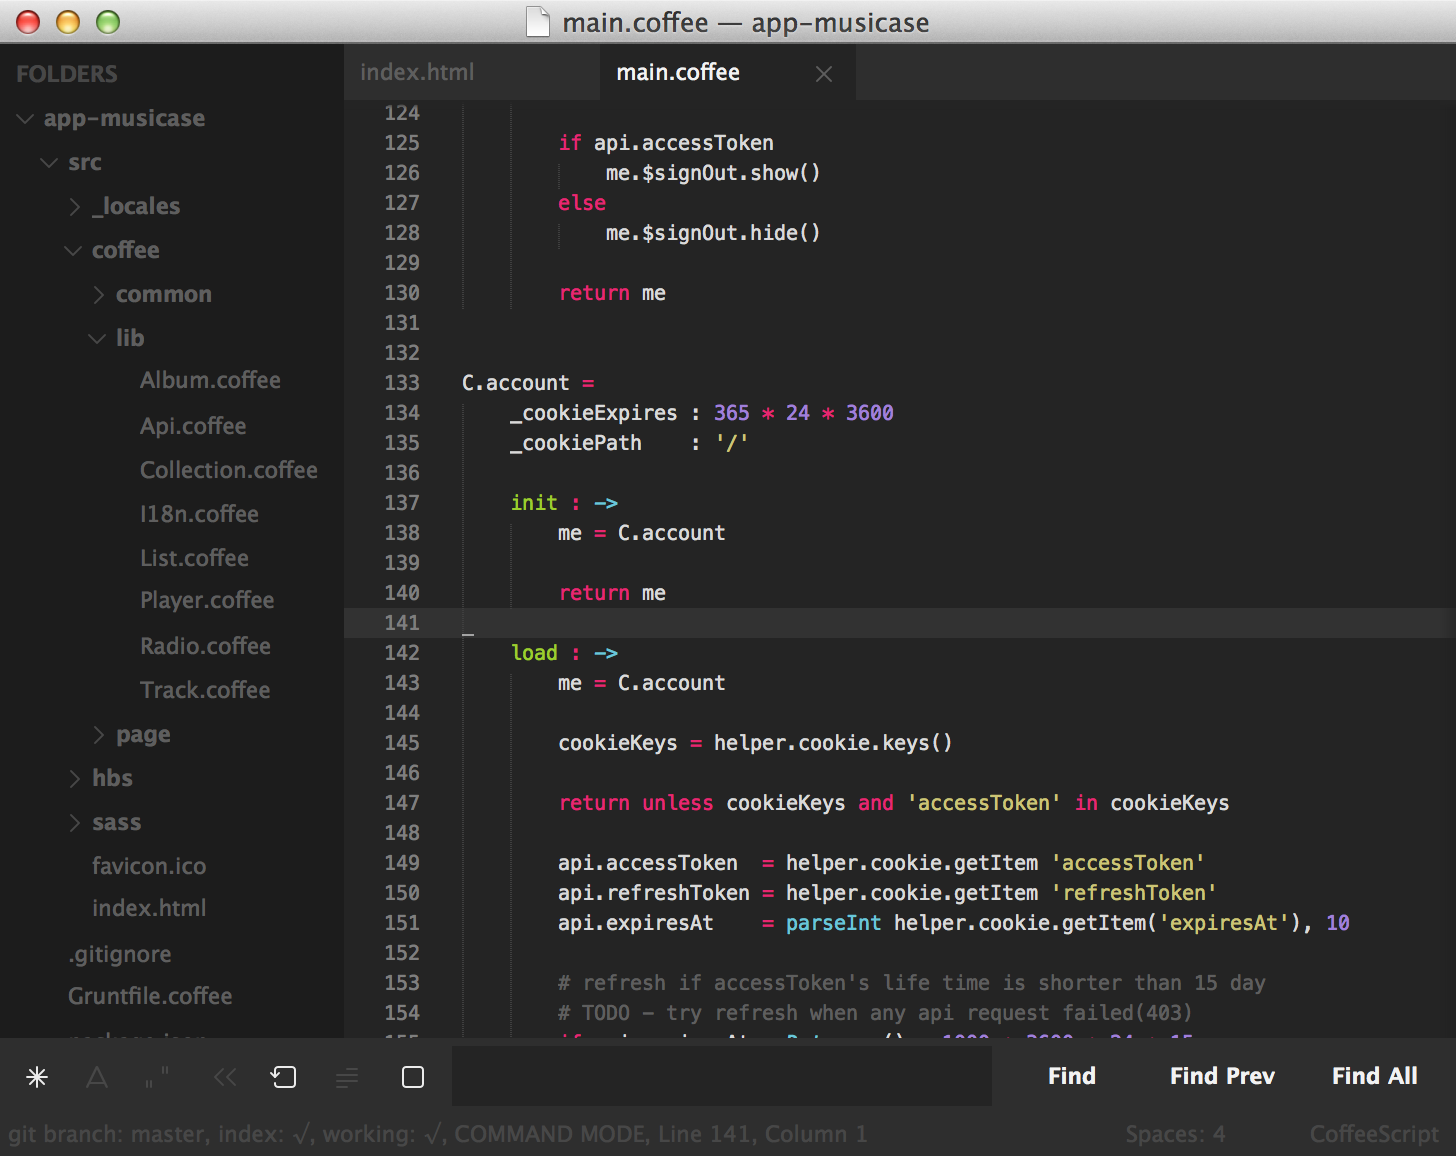Screen dimensions: 1456x1156
Task: Select the main.coffee tab
Action: point(678,72)
